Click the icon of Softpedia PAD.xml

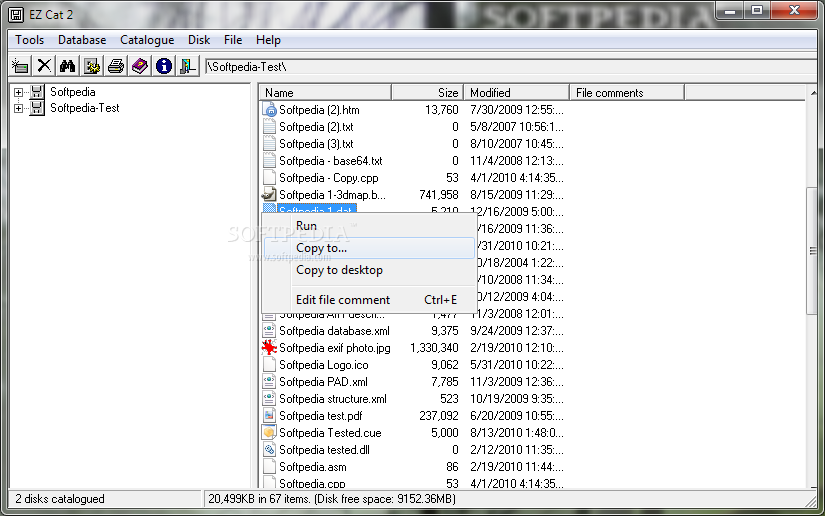click(269, 382)
